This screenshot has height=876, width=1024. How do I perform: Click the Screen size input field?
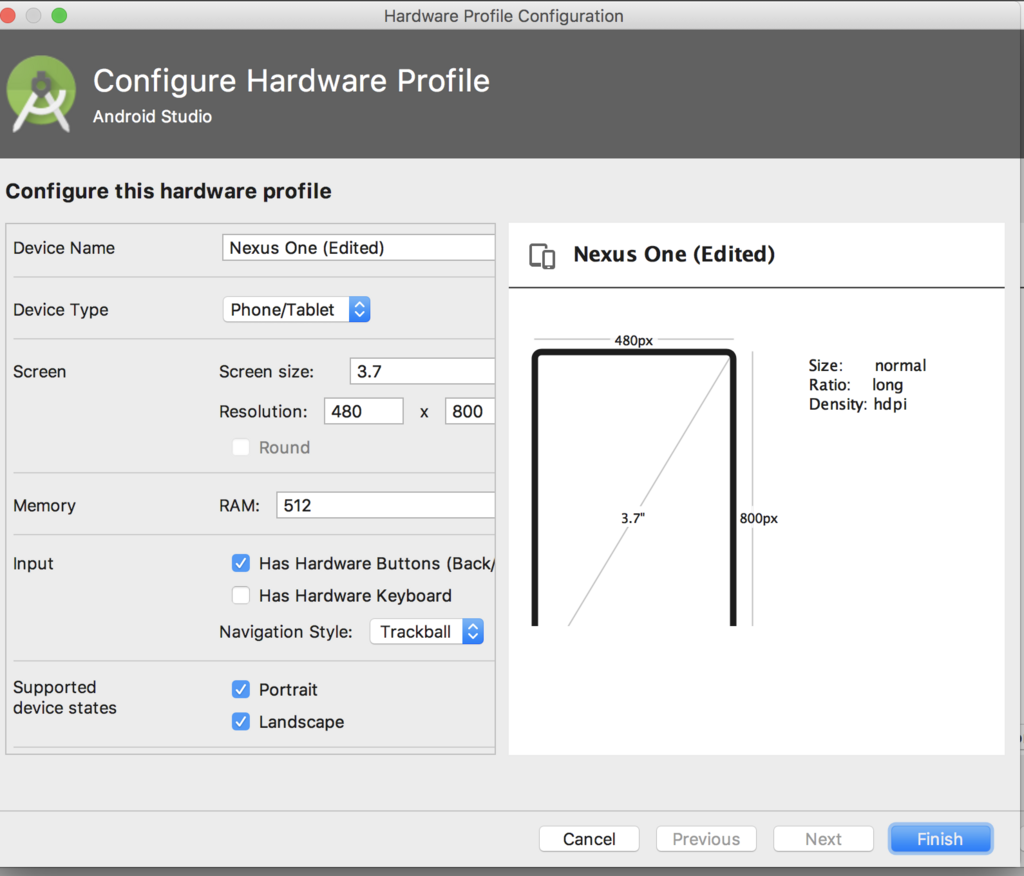coord(423,371)
